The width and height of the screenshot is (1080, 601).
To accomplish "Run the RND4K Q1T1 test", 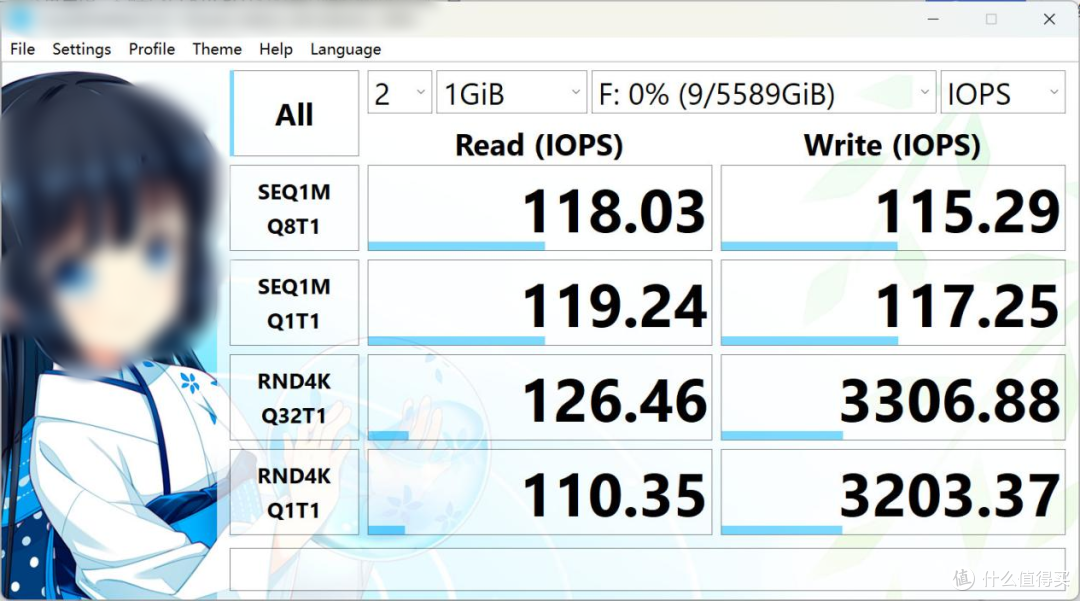I will click(294, 492).
